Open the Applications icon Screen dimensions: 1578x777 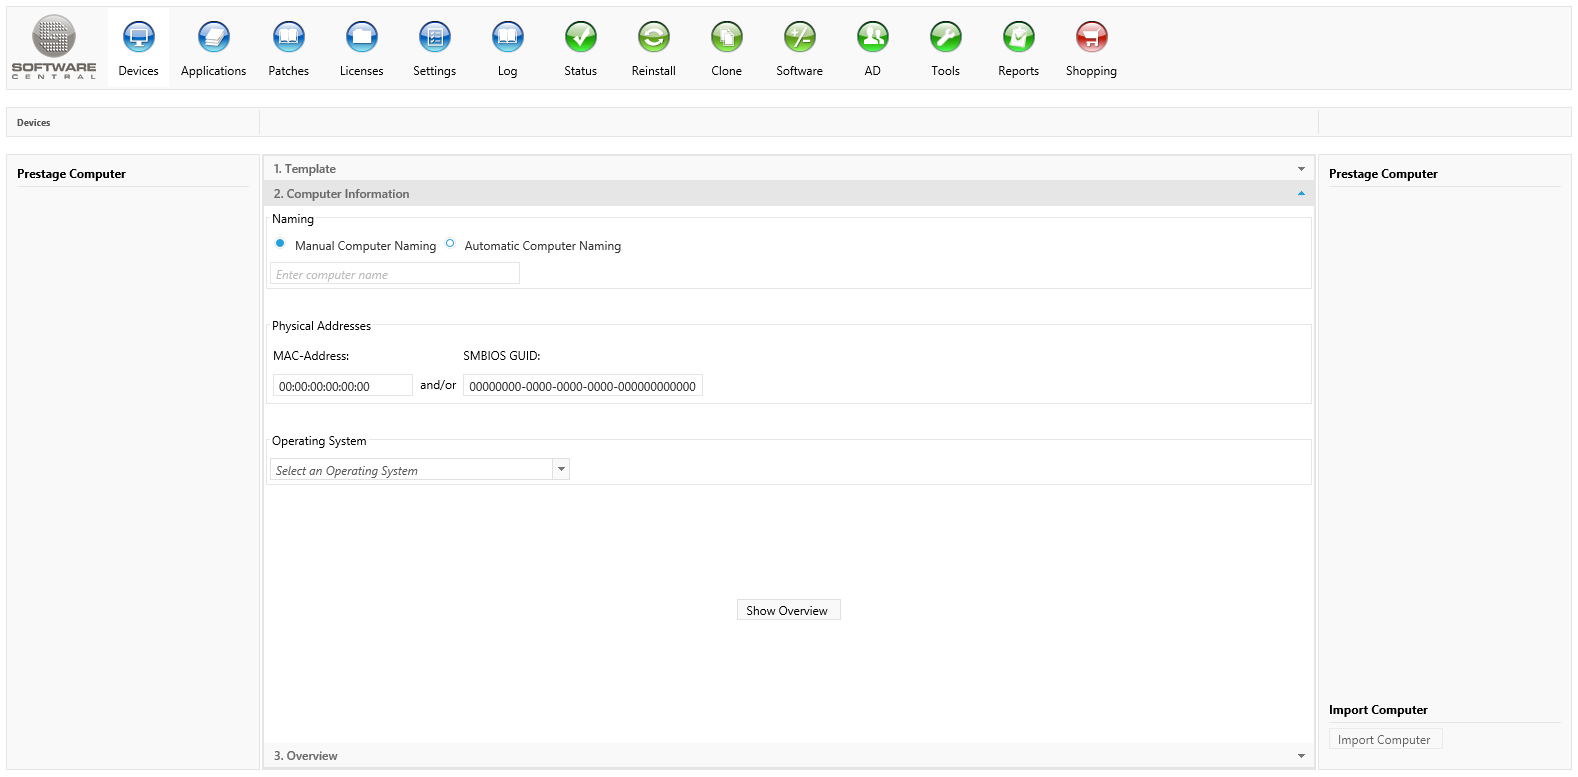[x=213, y=39]
